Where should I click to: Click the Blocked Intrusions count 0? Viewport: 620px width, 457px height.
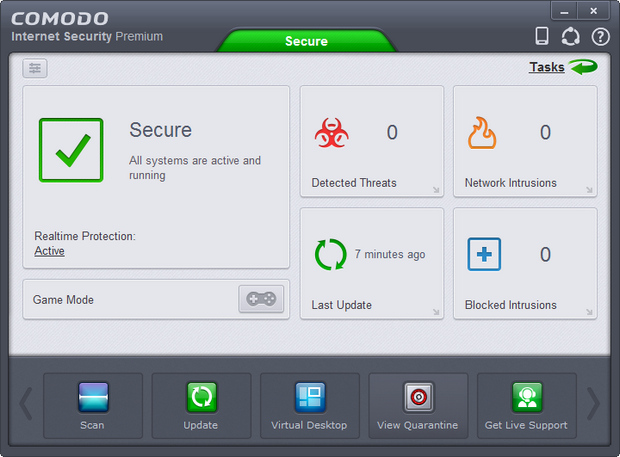click(545, 255)
